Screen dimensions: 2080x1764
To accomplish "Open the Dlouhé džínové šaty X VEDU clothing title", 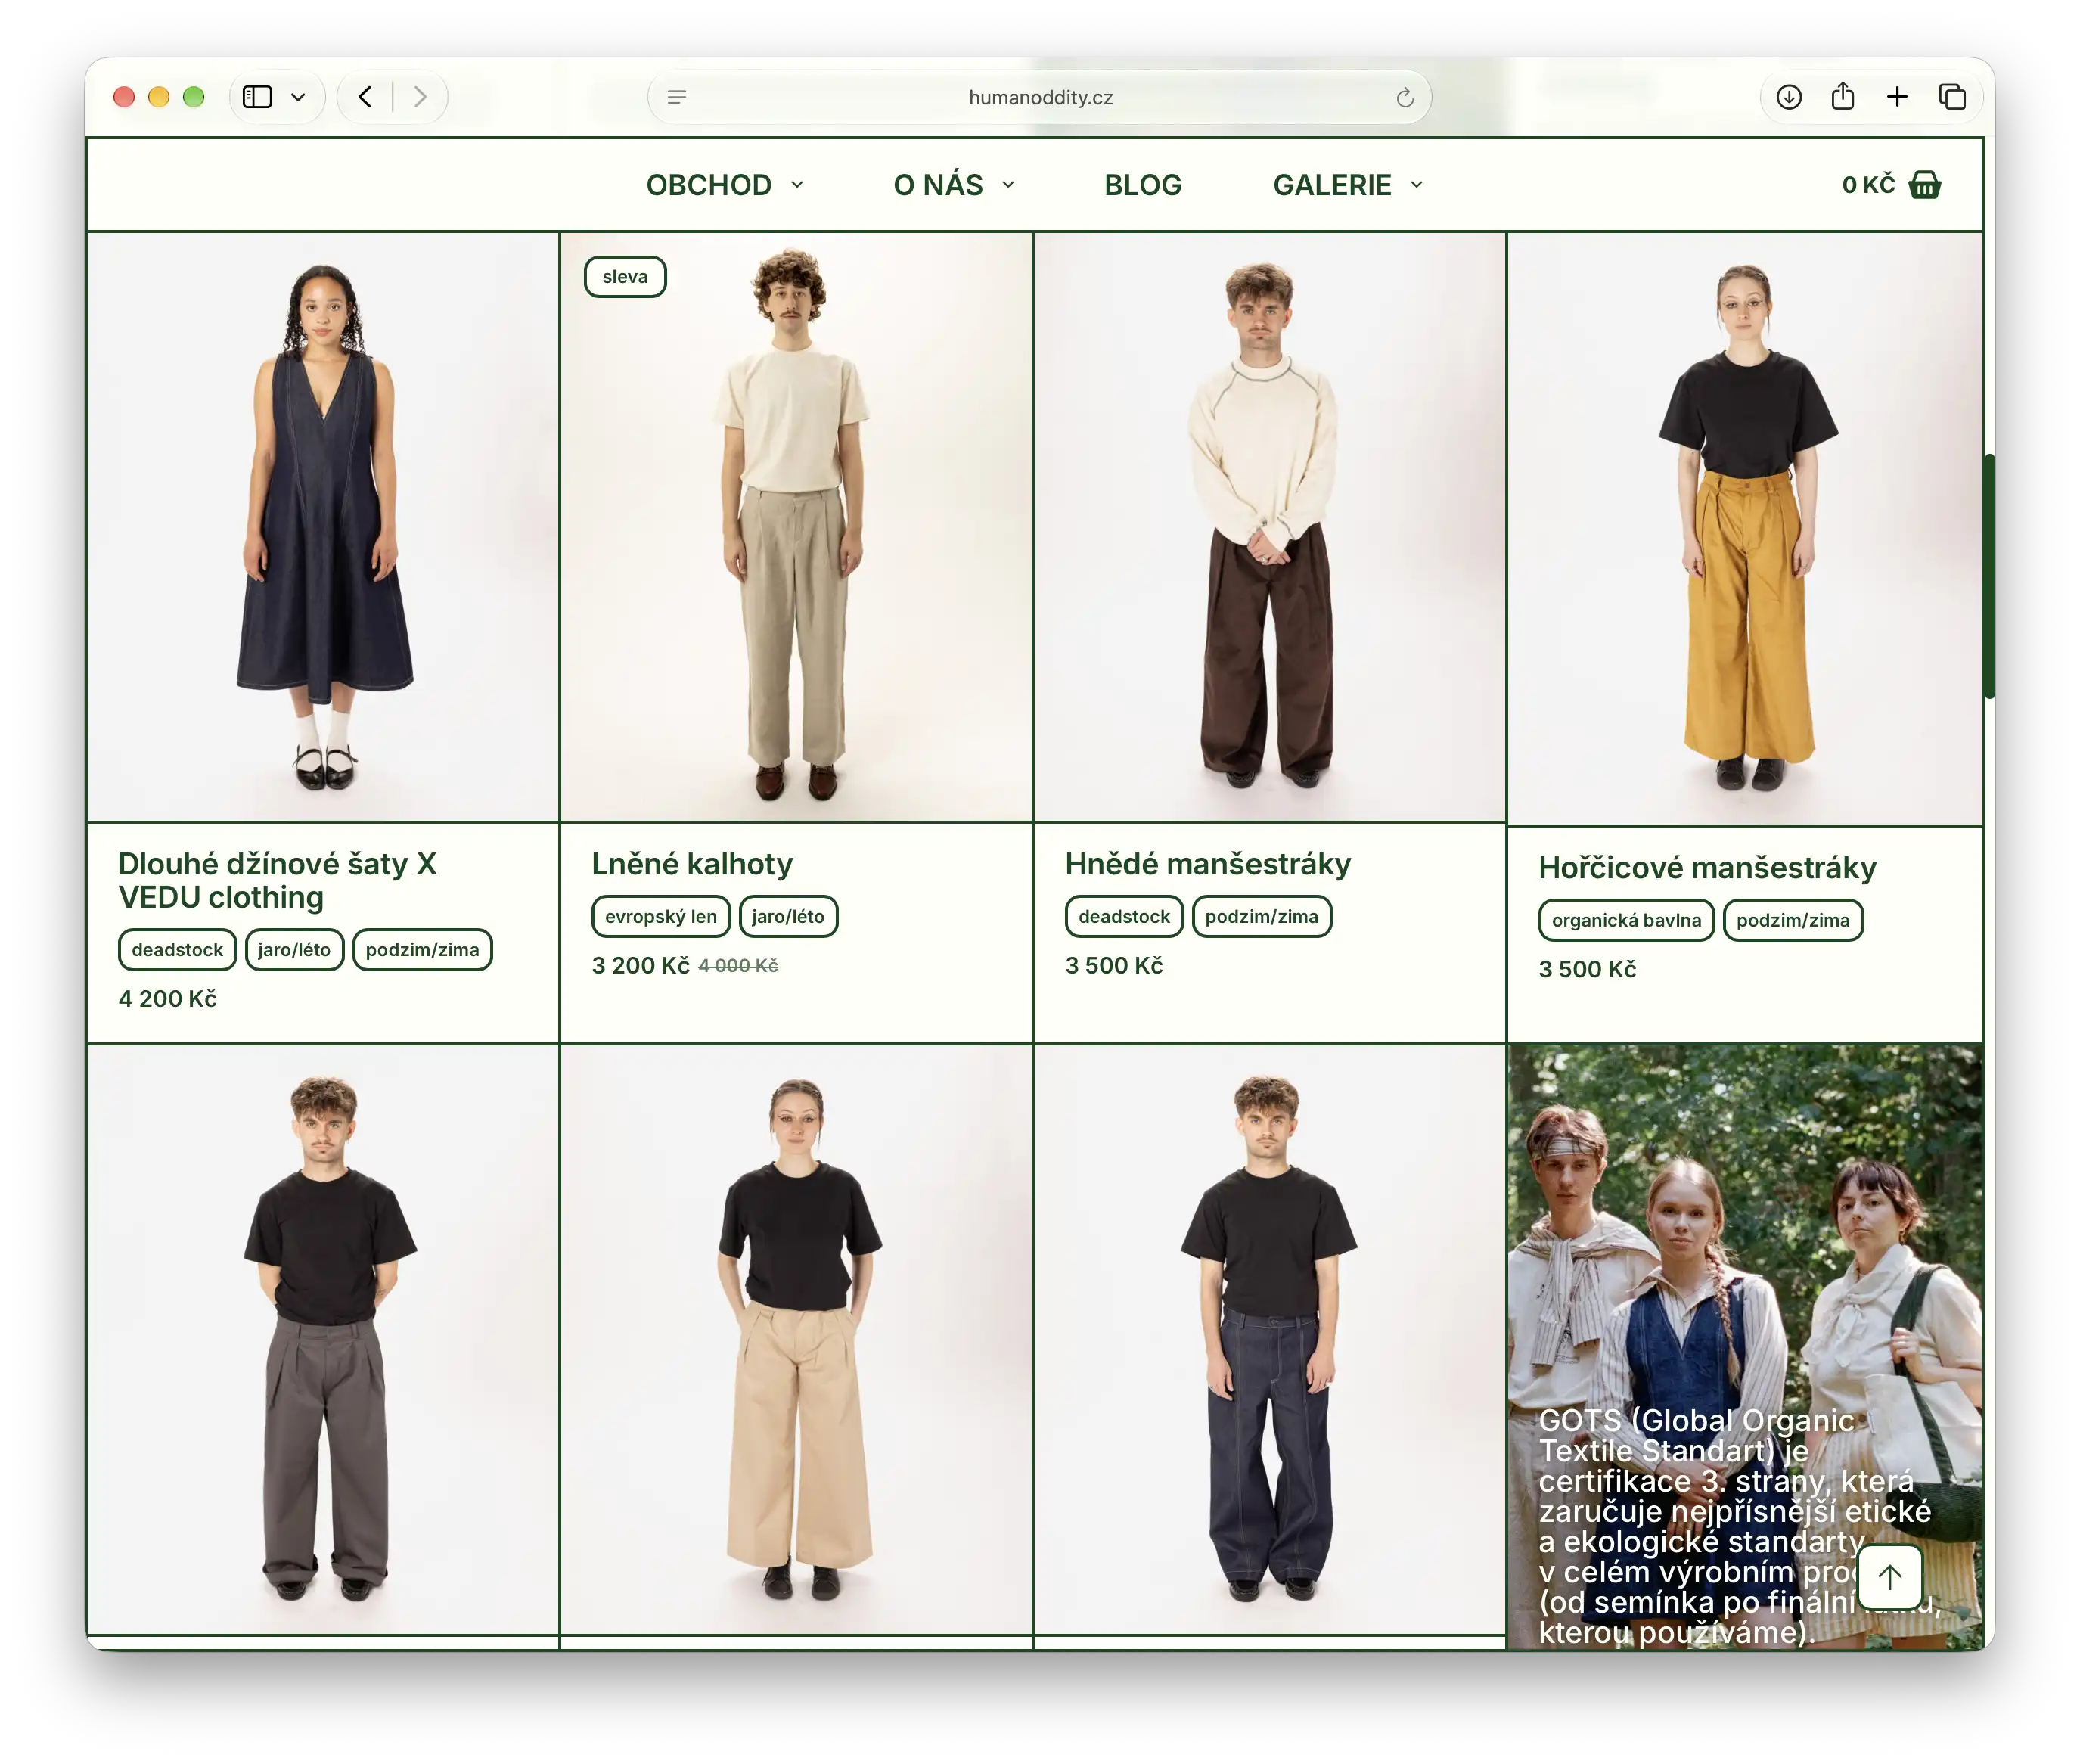I will (277, 880).
